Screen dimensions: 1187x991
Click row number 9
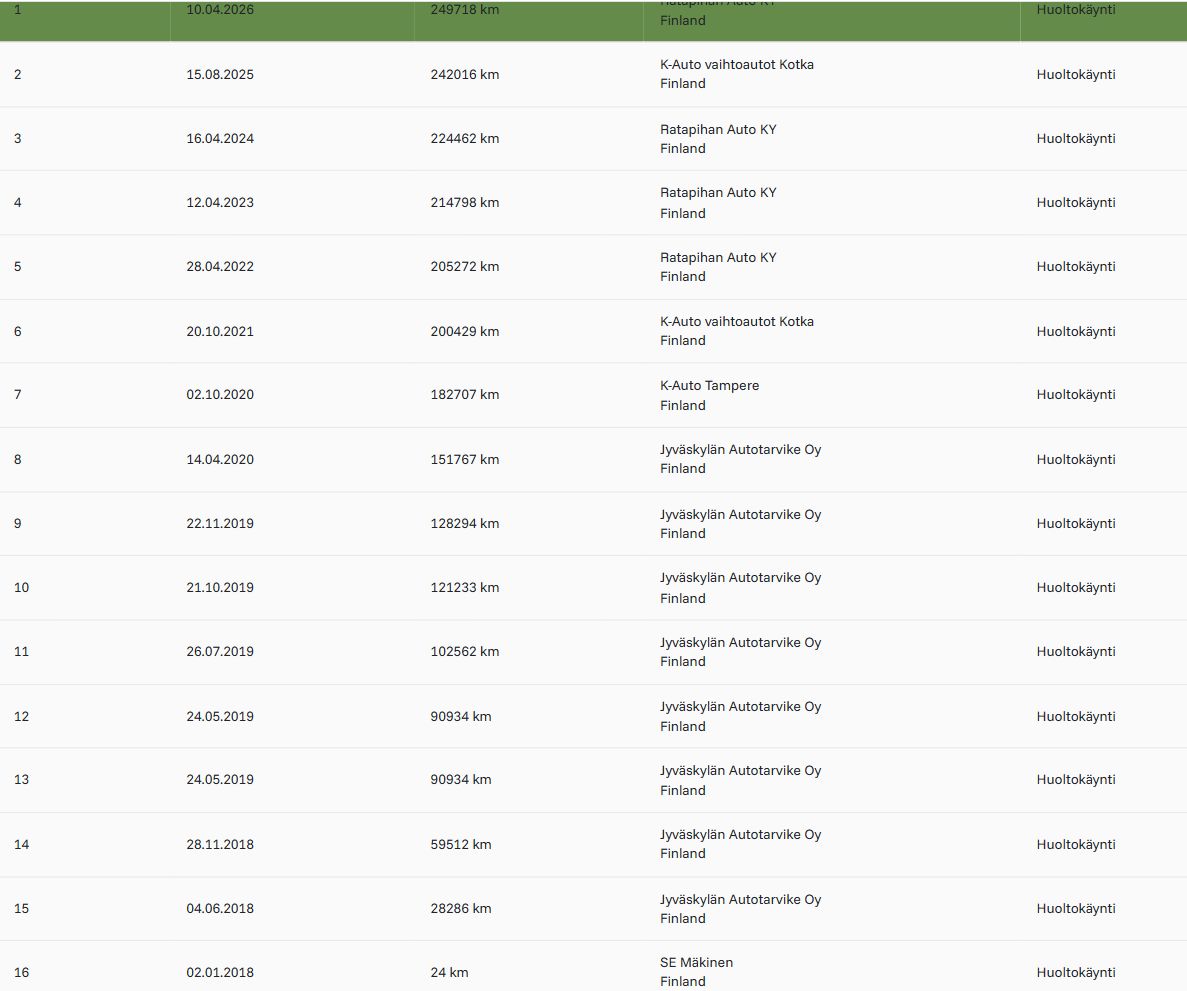point(17,523)
